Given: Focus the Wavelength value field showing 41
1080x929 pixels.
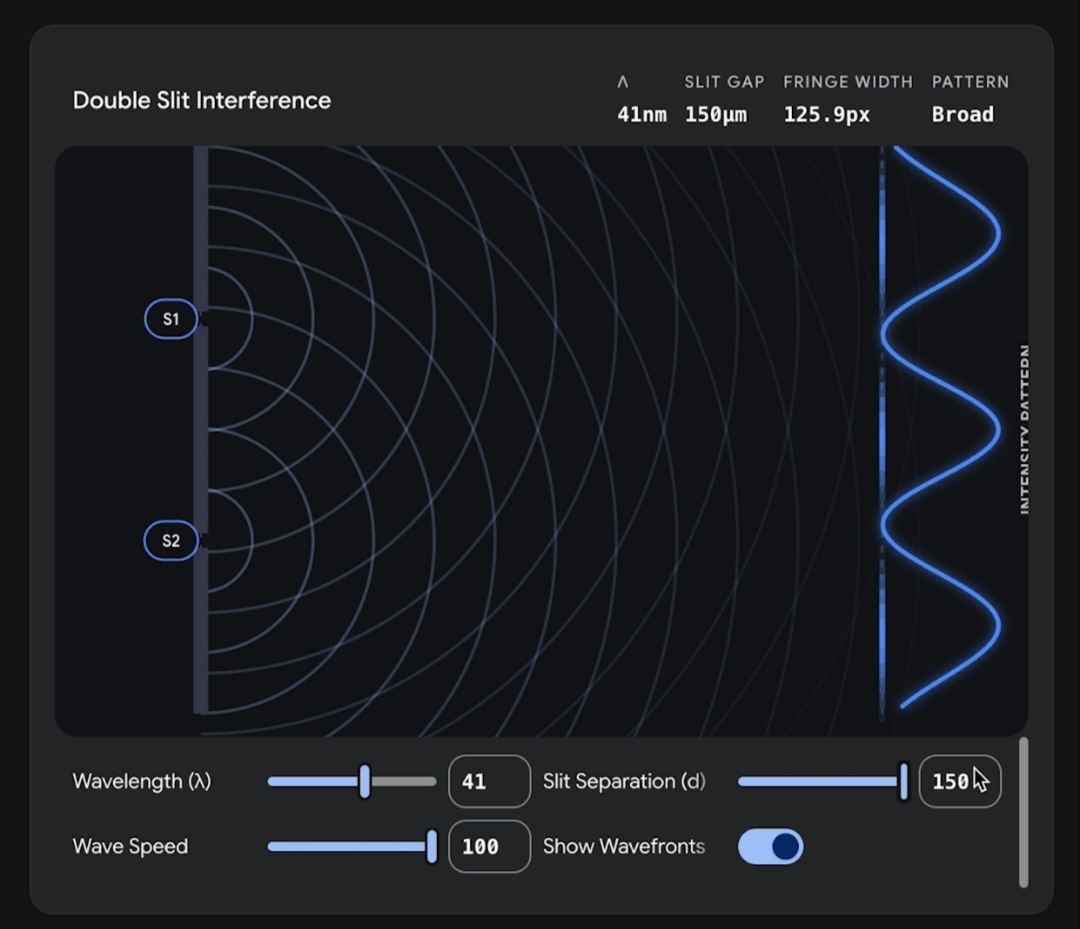Looking at the screenshot, I should click(489, 781).
